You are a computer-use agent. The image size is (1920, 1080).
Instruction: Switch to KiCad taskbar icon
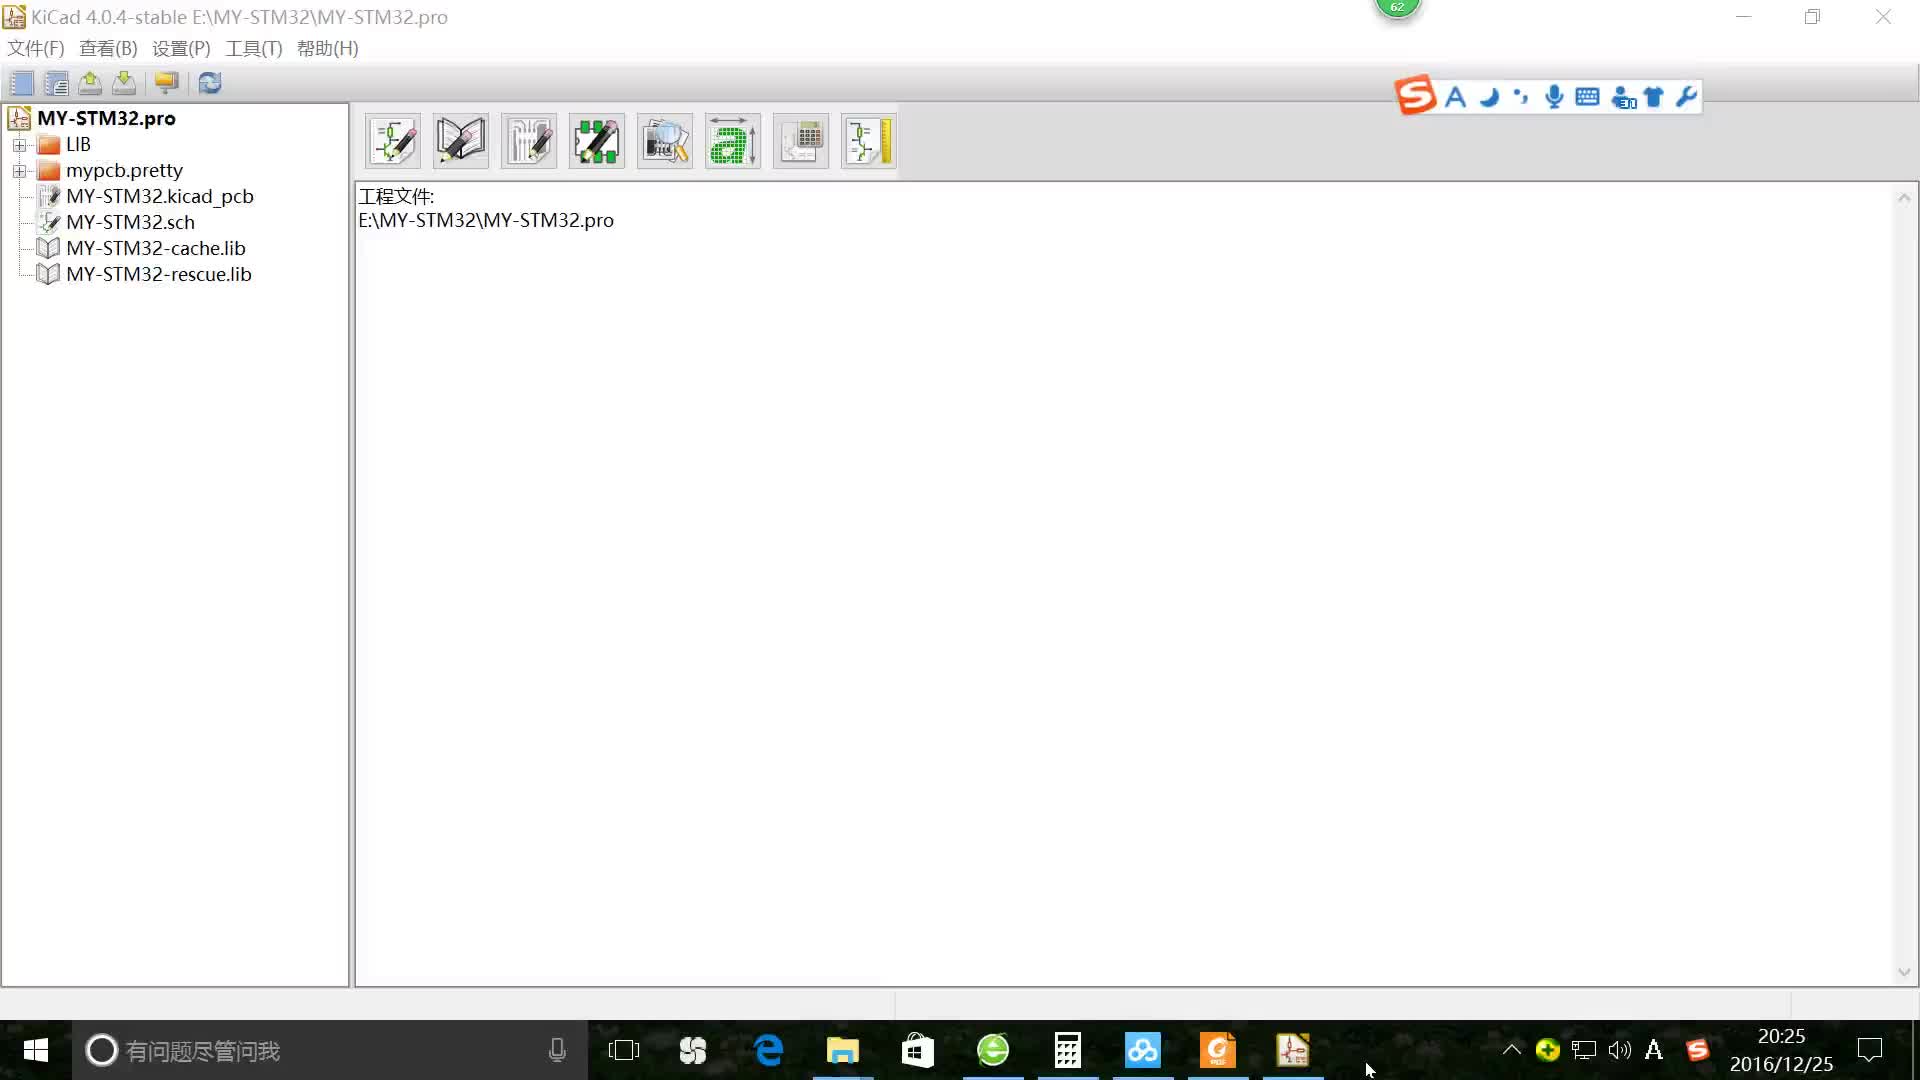(1293, 1050)
